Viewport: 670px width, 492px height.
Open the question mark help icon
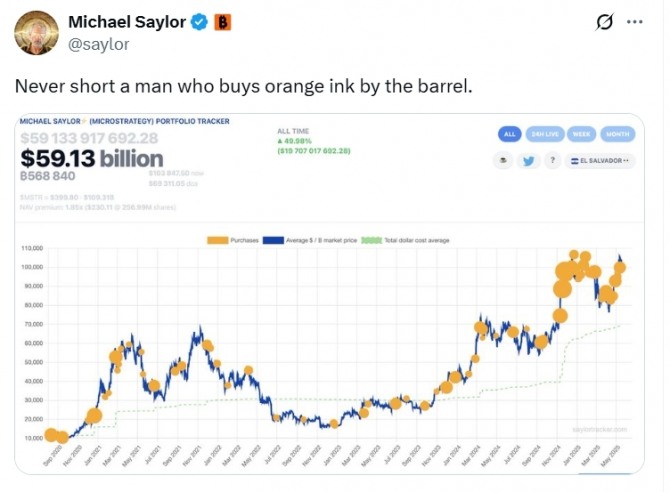tap(552, 161)
